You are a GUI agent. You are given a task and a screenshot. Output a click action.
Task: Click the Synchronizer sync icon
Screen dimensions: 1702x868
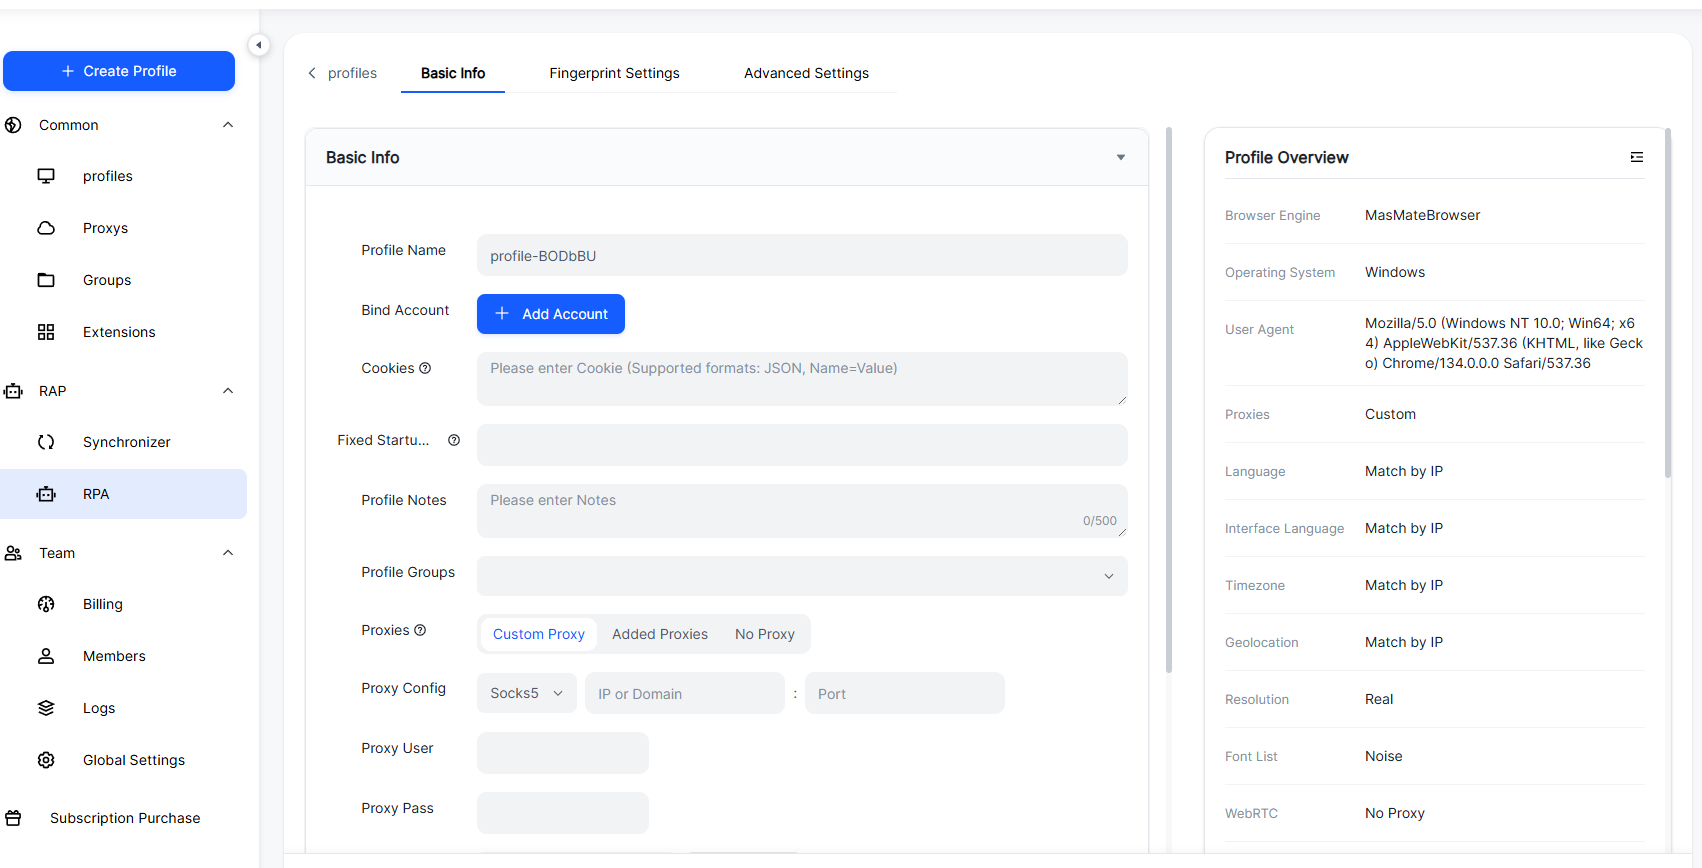tap(46, 442)
